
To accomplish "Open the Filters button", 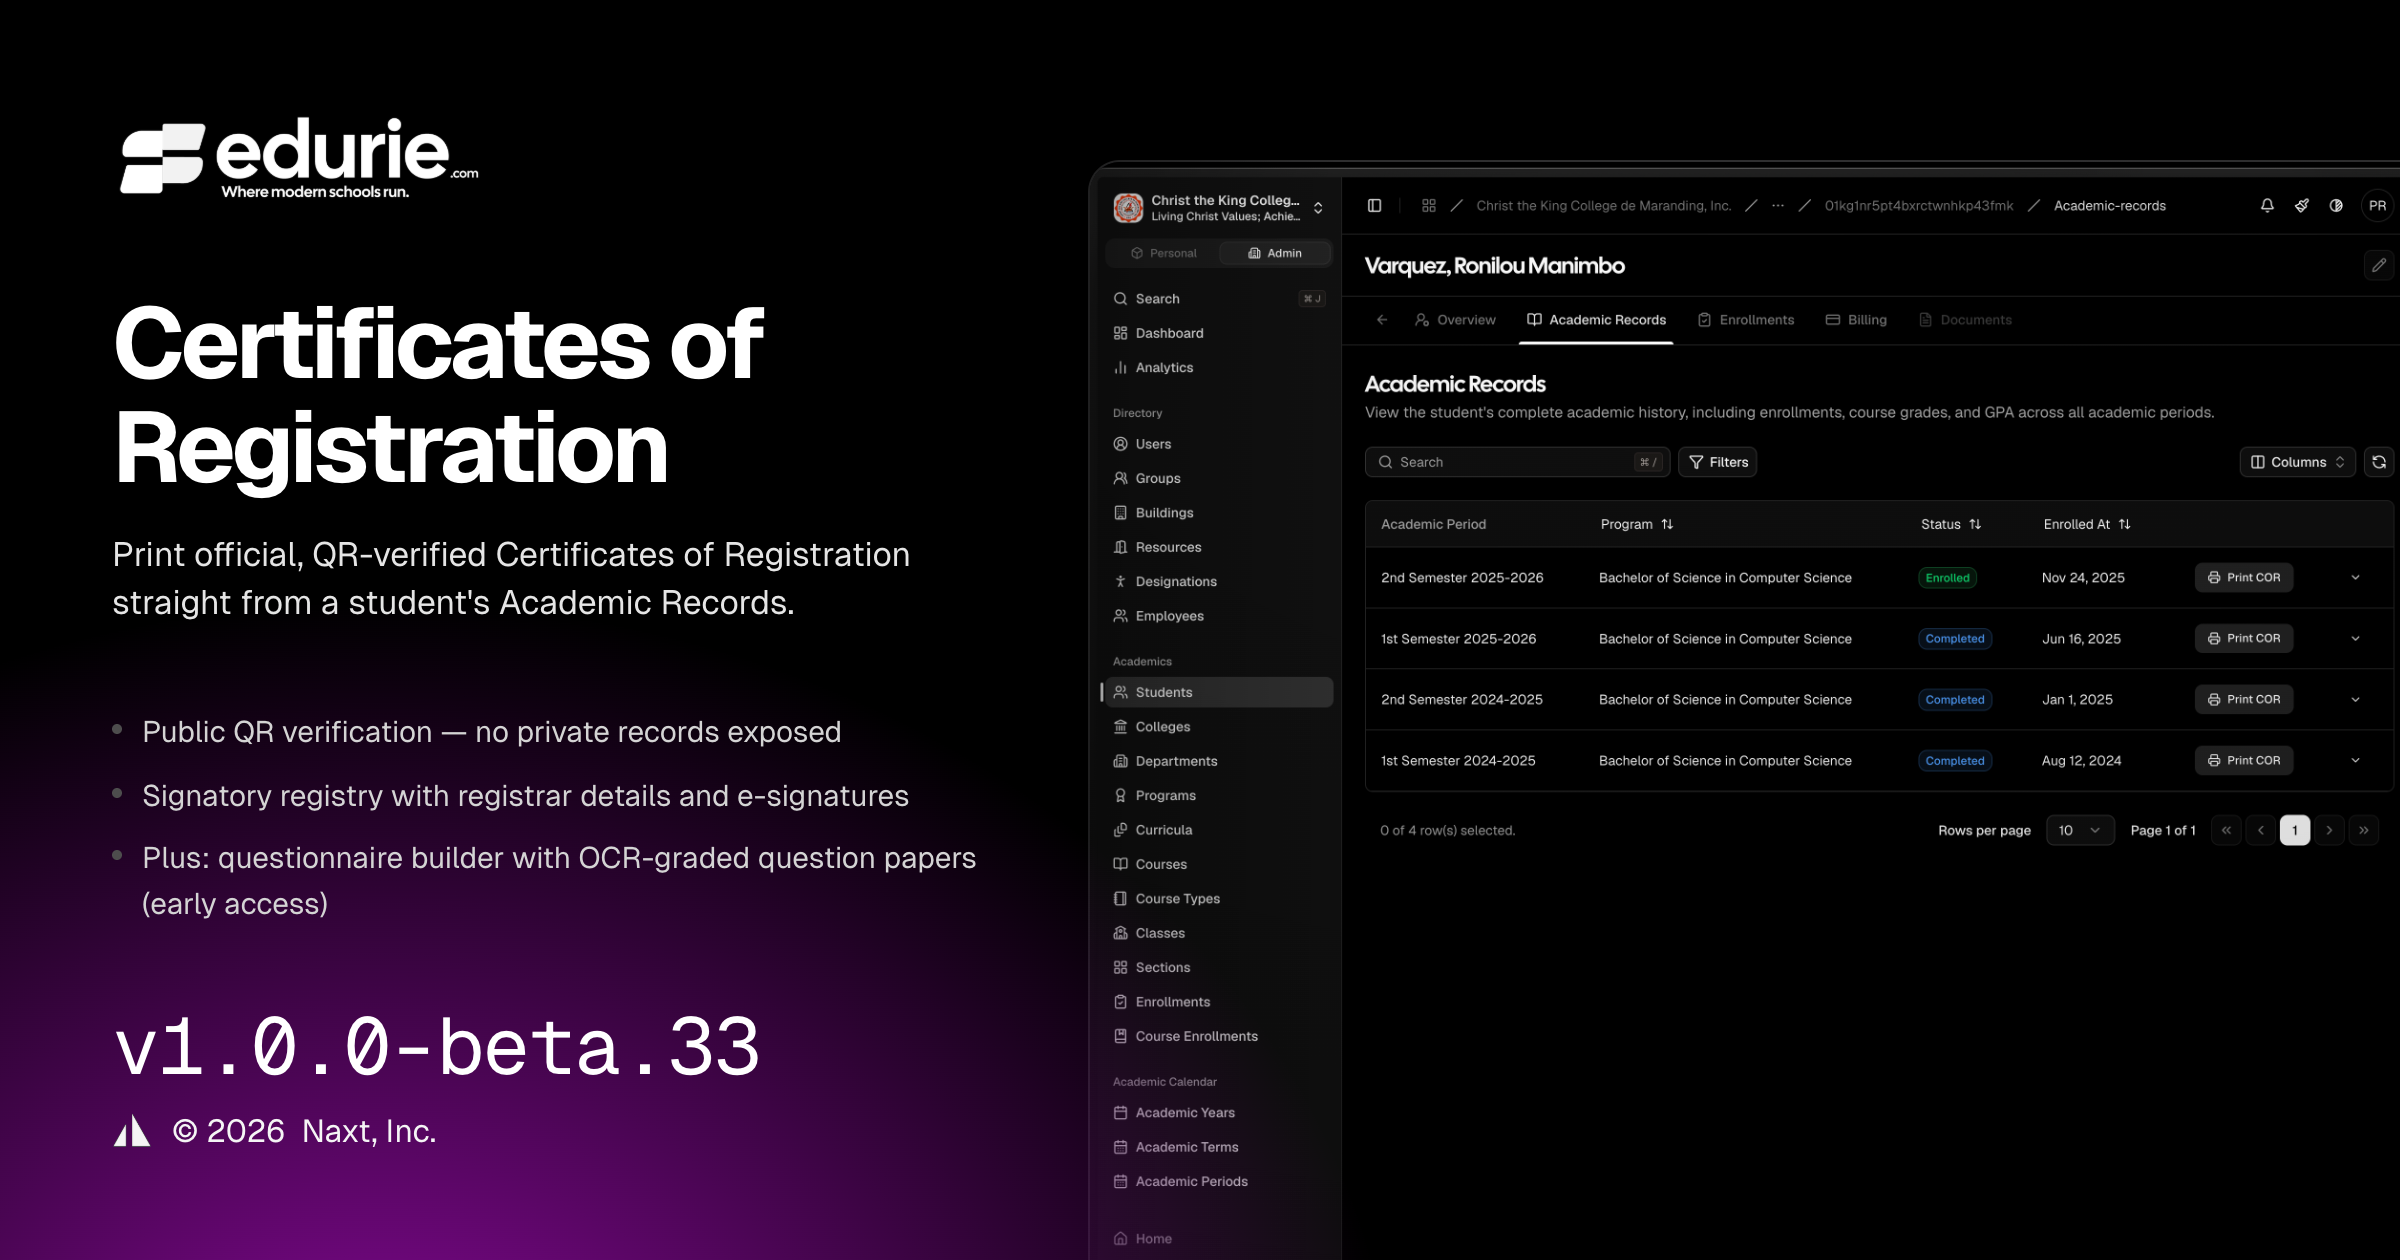I will click(x=1718, y=462).
